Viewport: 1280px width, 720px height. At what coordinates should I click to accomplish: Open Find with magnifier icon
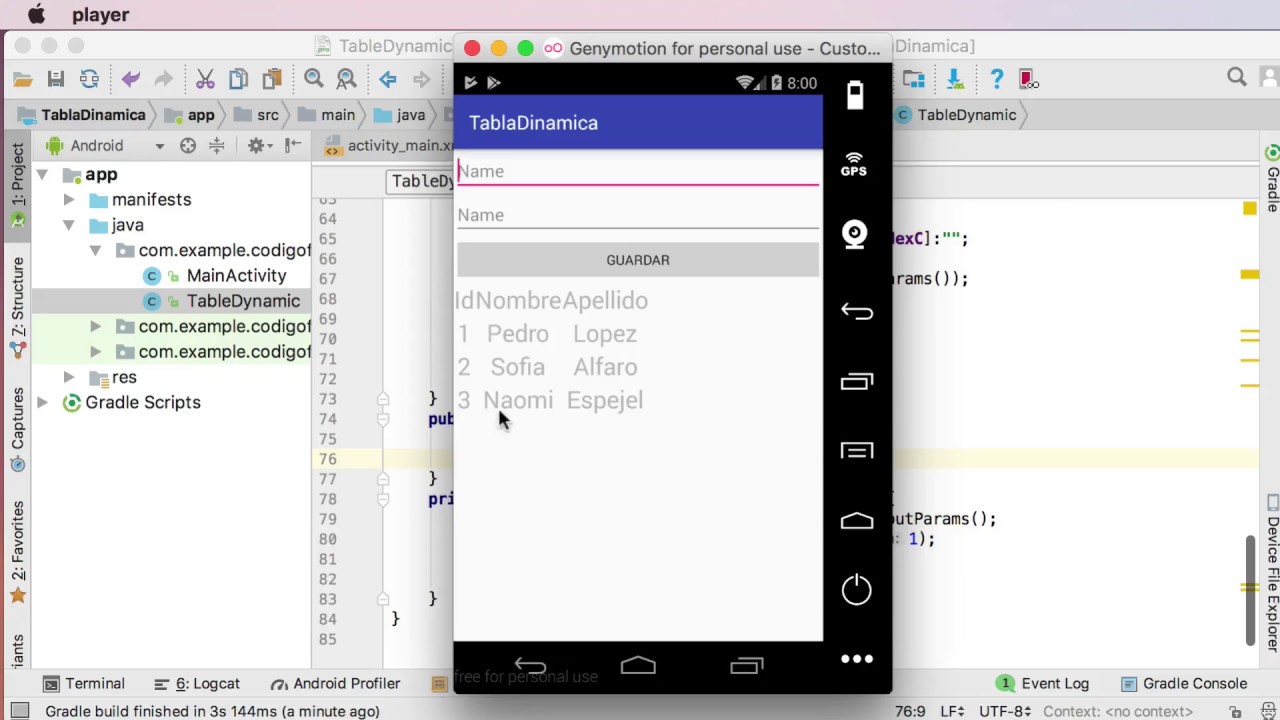point(313,79)
